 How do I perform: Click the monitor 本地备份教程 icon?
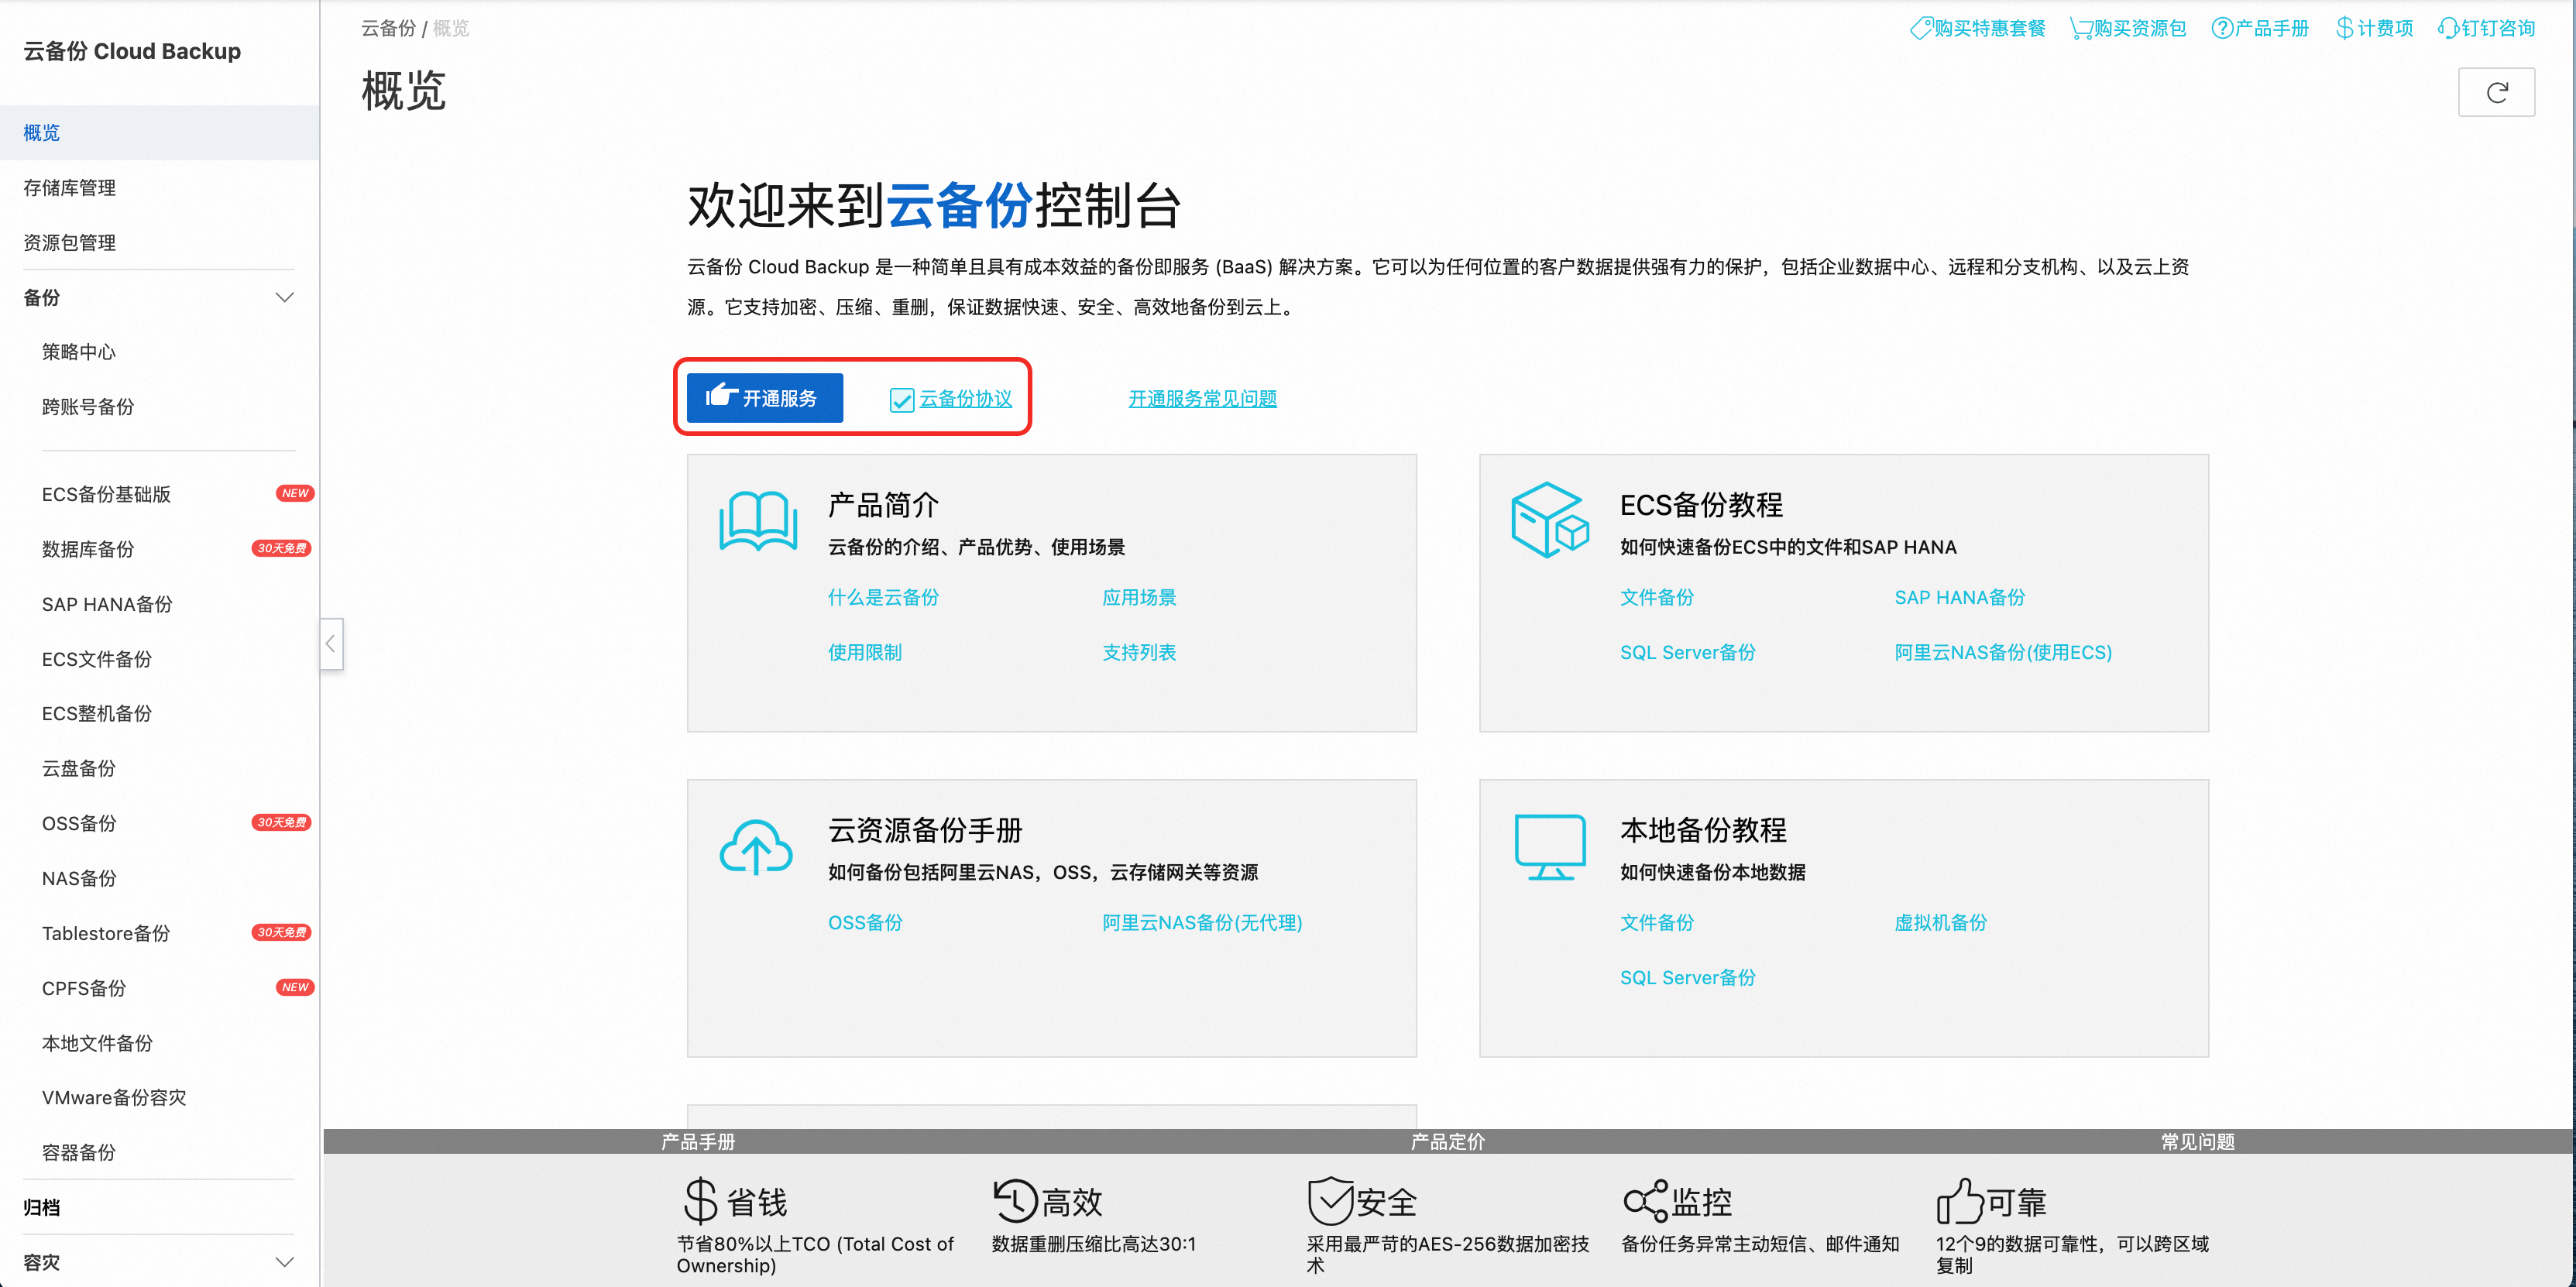tap(1550, 847)
